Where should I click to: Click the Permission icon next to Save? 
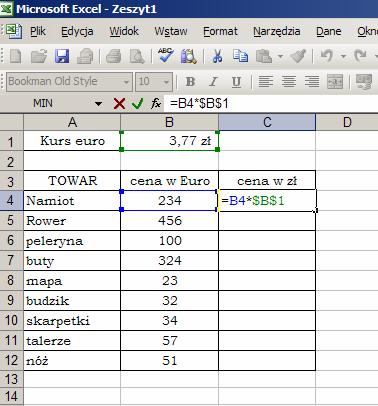(85, 56)
